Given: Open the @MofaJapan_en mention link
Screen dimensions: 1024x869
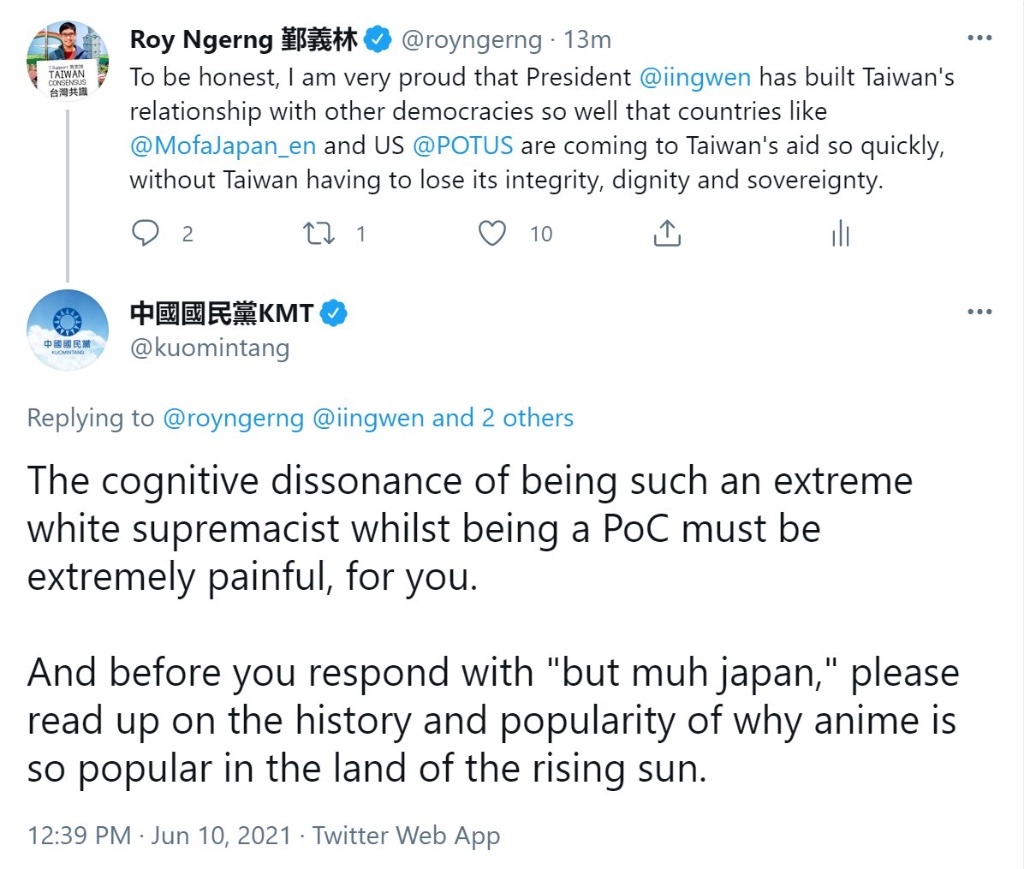Looking at the screenshot, I should pyautogui.click(x=223, y=146).
